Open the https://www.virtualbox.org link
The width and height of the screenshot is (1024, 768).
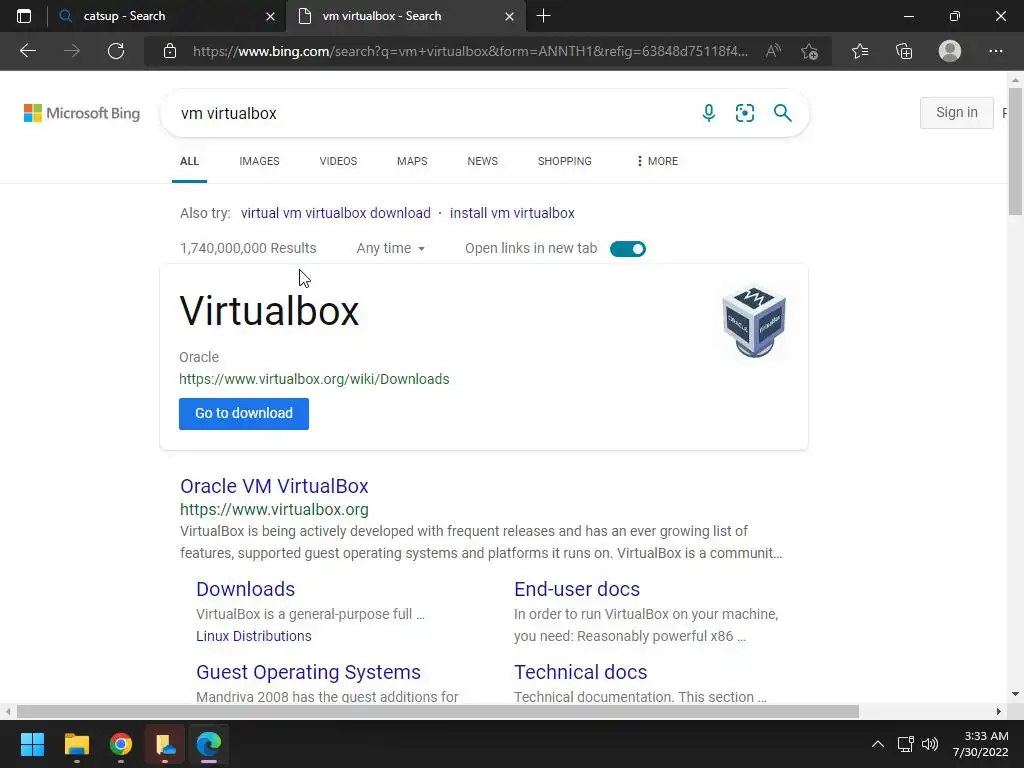(274, 509)
